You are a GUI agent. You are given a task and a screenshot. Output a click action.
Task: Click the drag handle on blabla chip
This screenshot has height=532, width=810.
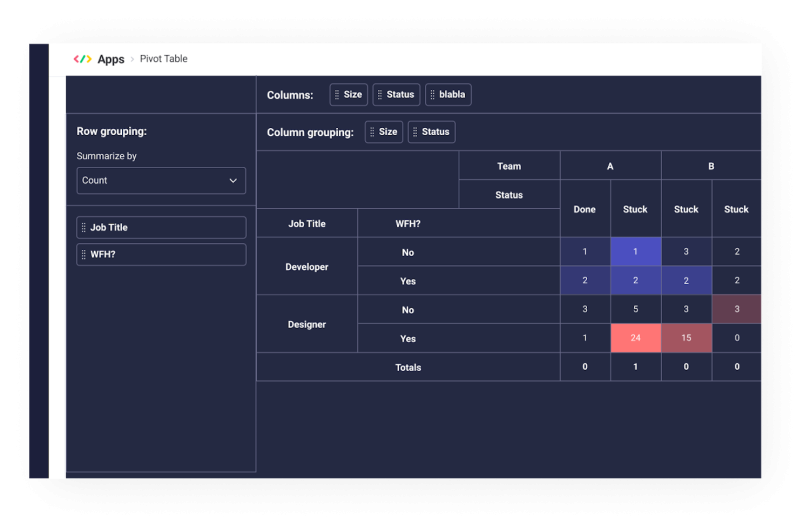point(432,95)
